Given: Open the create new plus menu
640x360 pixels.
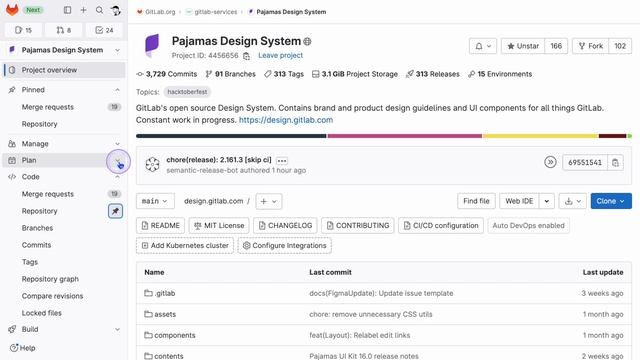Looking at the screenshot, I should (84, 10).
